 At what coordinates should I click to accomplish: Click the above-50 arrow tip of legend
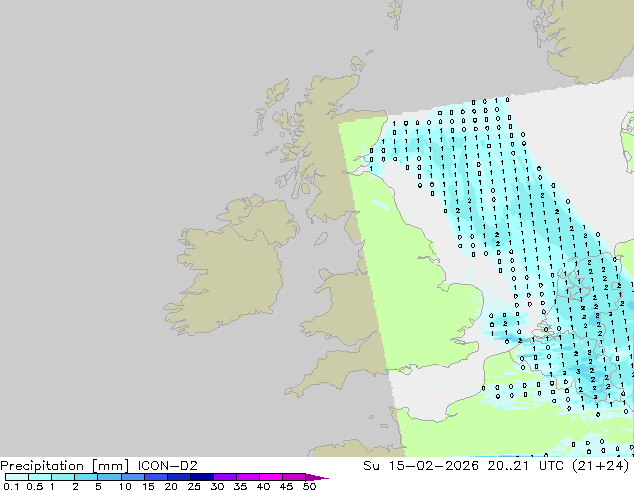tap(317, 478)
